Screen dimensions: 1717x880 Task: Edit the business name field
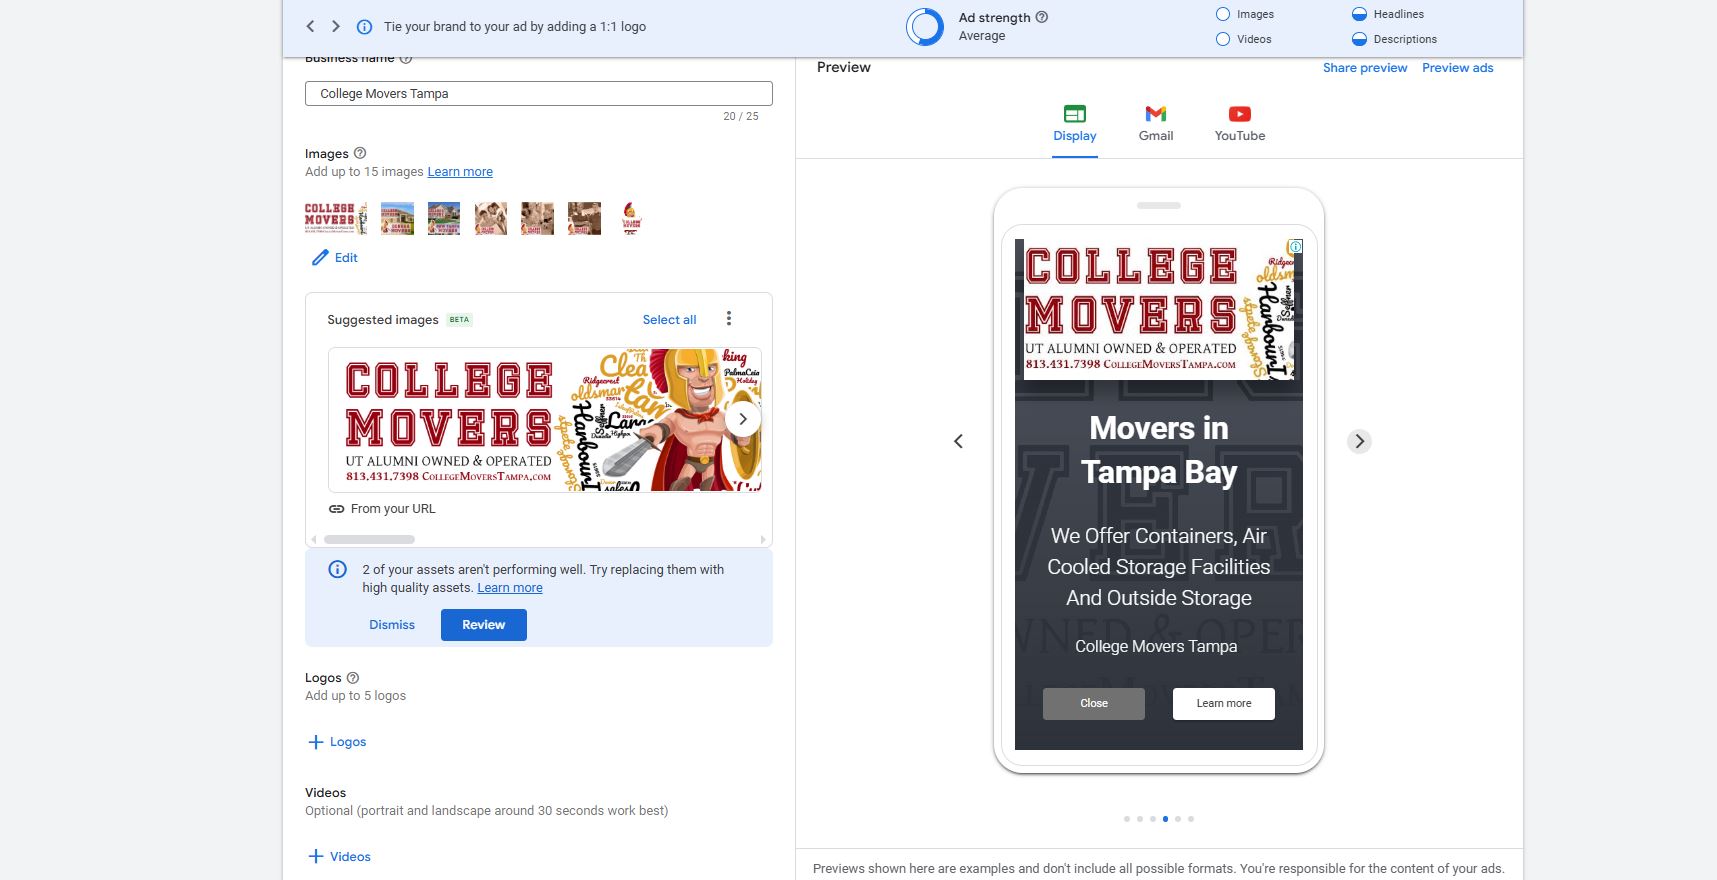(x=539, y=93)
